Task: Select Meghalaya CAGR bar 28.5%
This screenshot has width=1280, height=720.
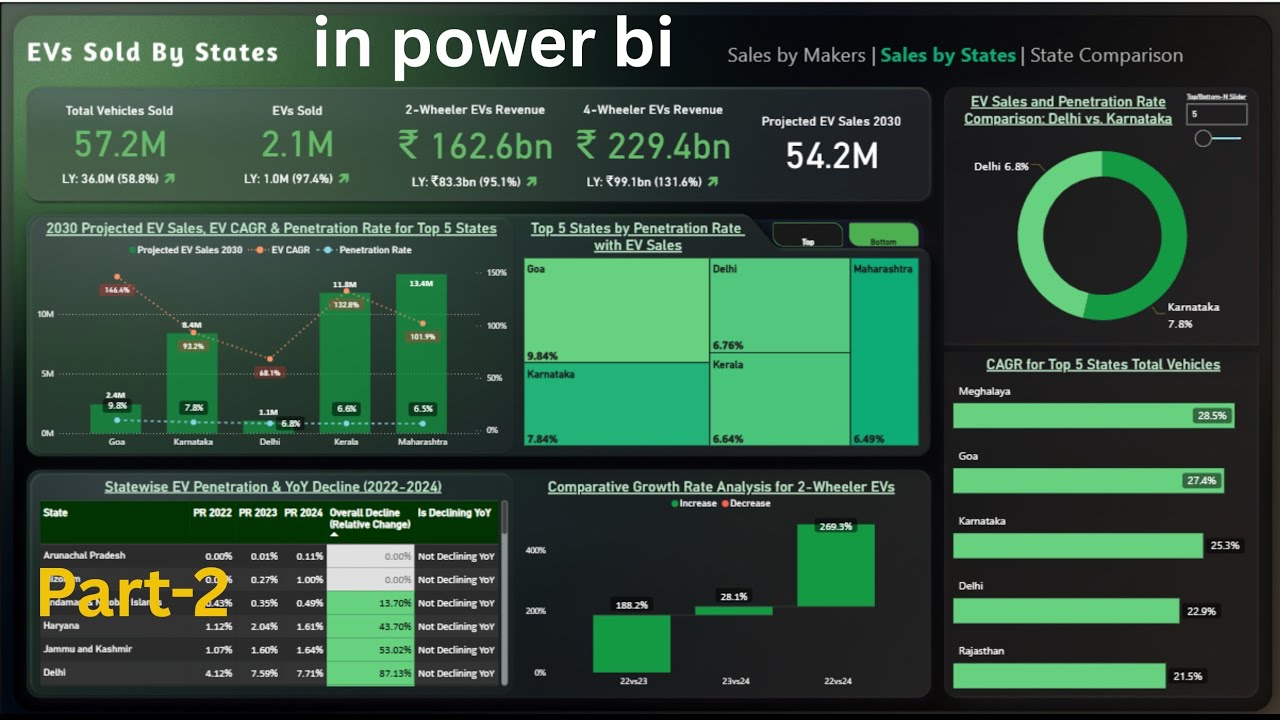Action: [1093, 416]
